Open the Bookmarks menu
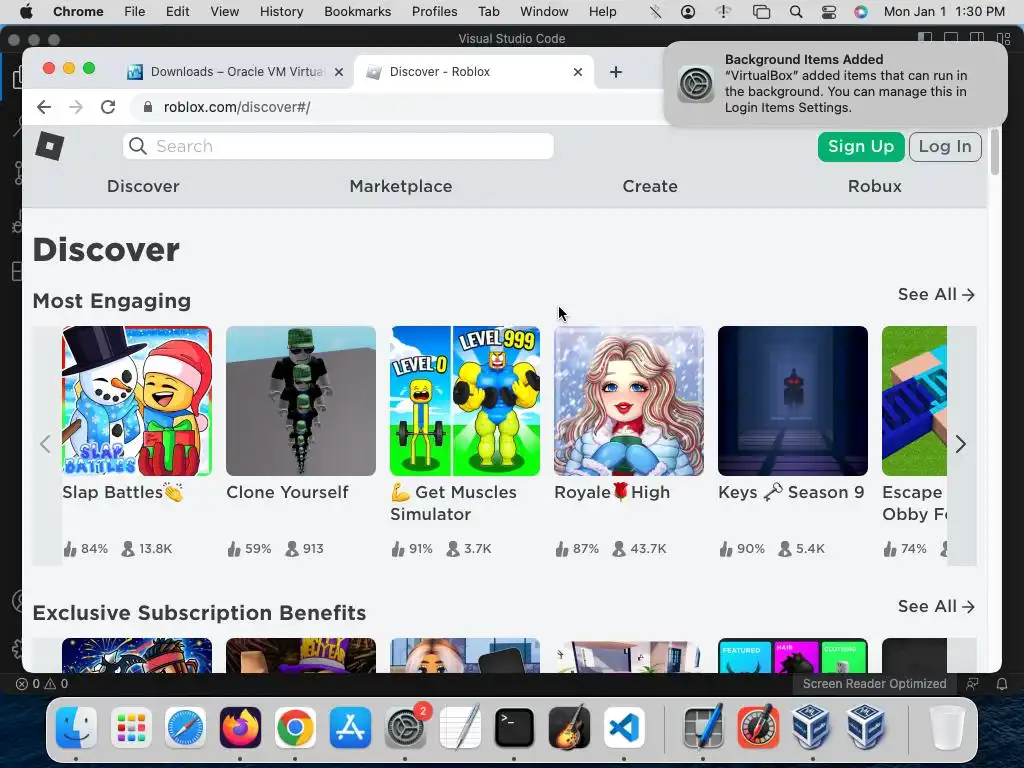 point(357,12)
